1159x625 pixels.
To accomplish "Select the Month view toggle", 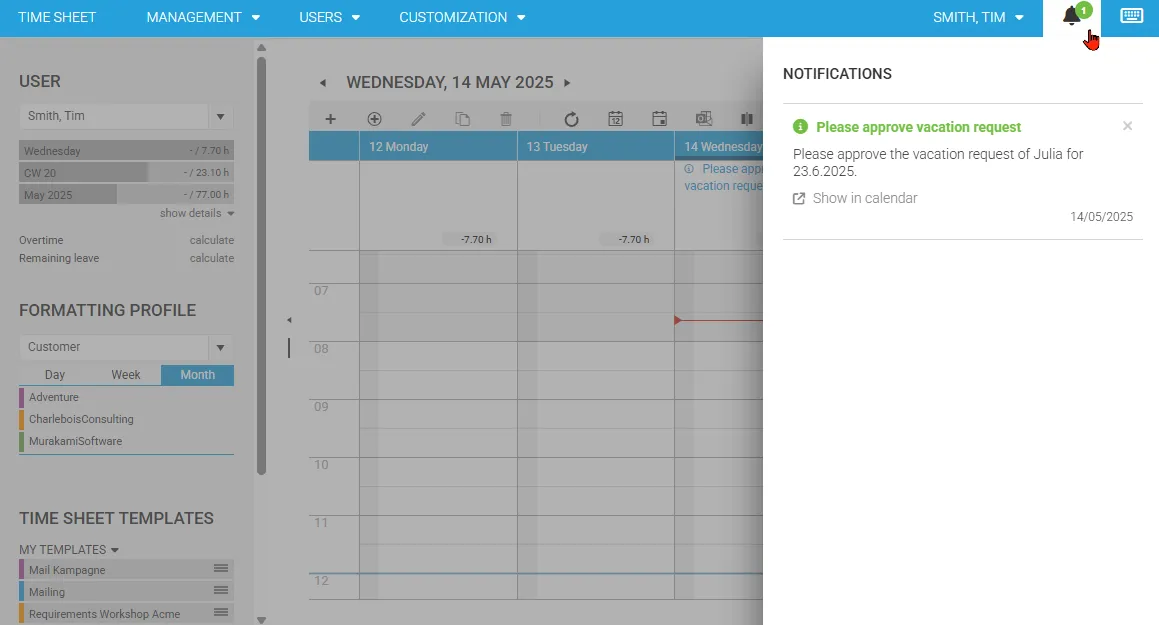I will tap(197, 375).
